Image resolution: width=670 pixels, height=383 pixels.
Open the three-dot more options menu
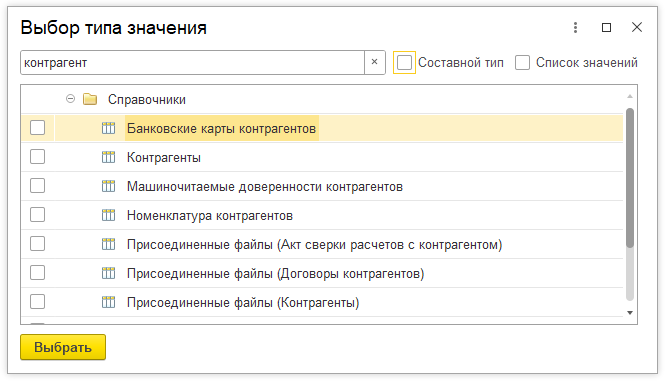(575, 28)
